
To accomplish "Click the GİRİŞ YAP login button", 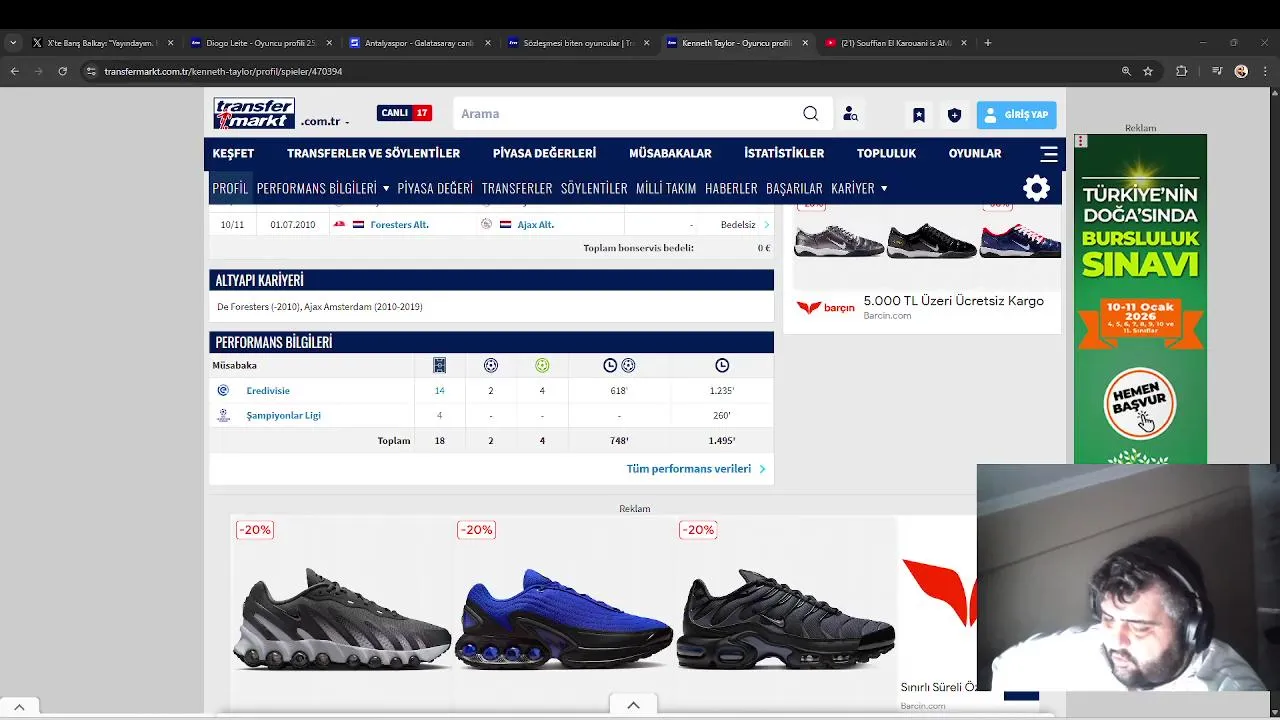I will coord(1016,115).
